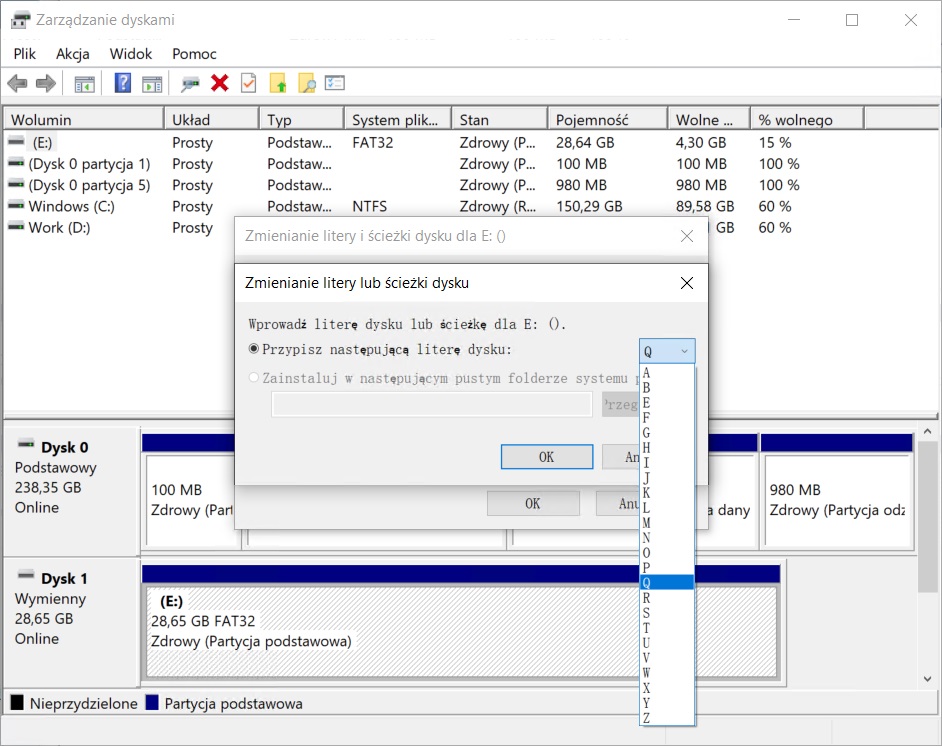This screenshot has width=942, height=746.
Task: Click the red X delete icon
Action: point(220,84)
